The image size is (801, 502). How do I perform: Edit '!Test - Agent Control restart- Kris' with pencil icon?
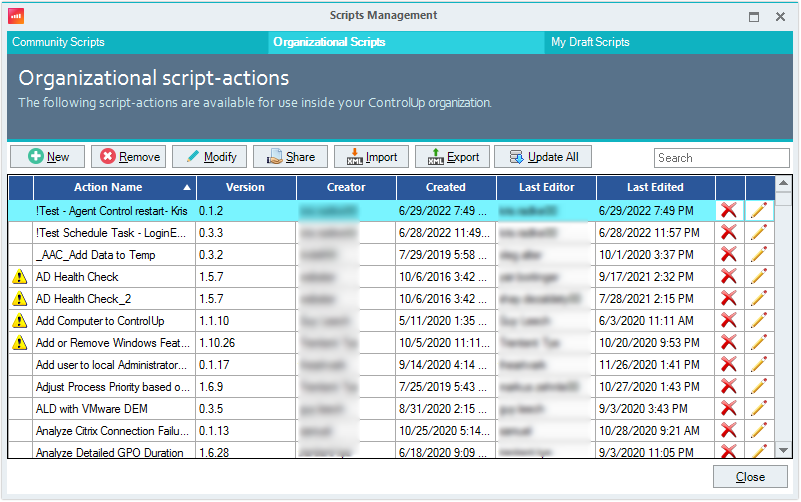tap(759, 210)
